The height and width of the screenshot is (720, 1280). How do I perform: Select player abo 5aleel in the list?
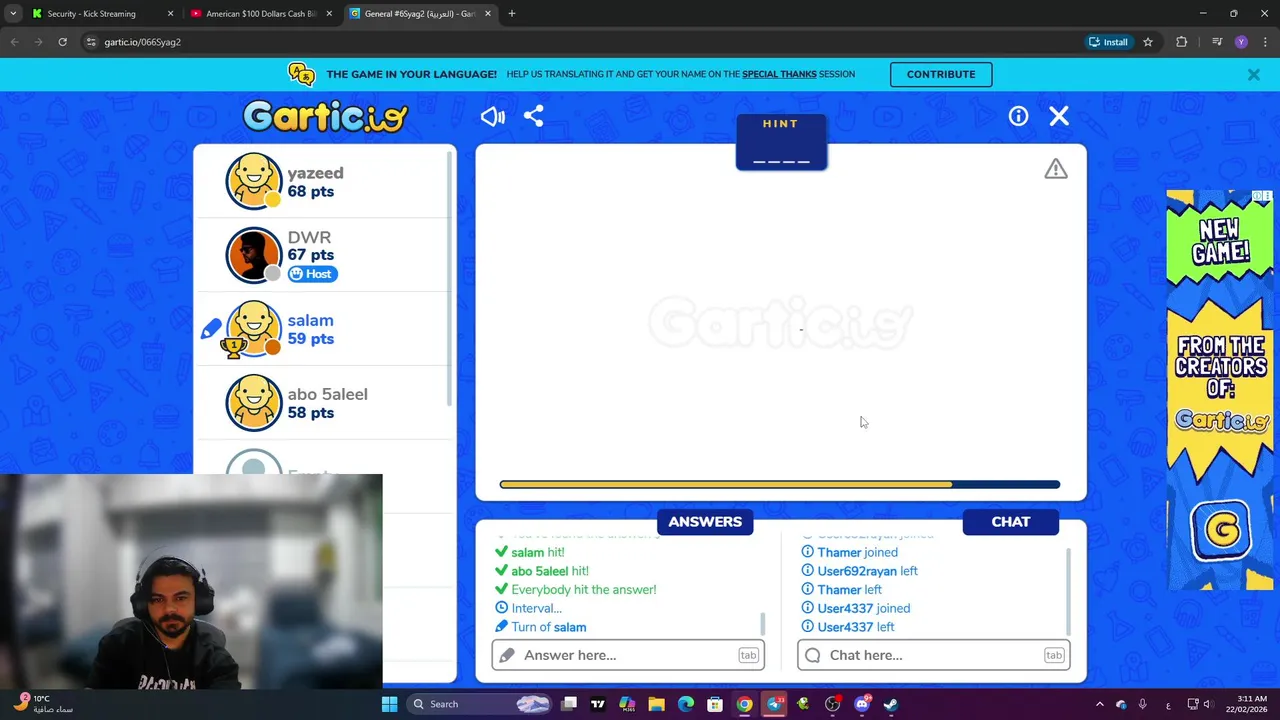(325, 403)
